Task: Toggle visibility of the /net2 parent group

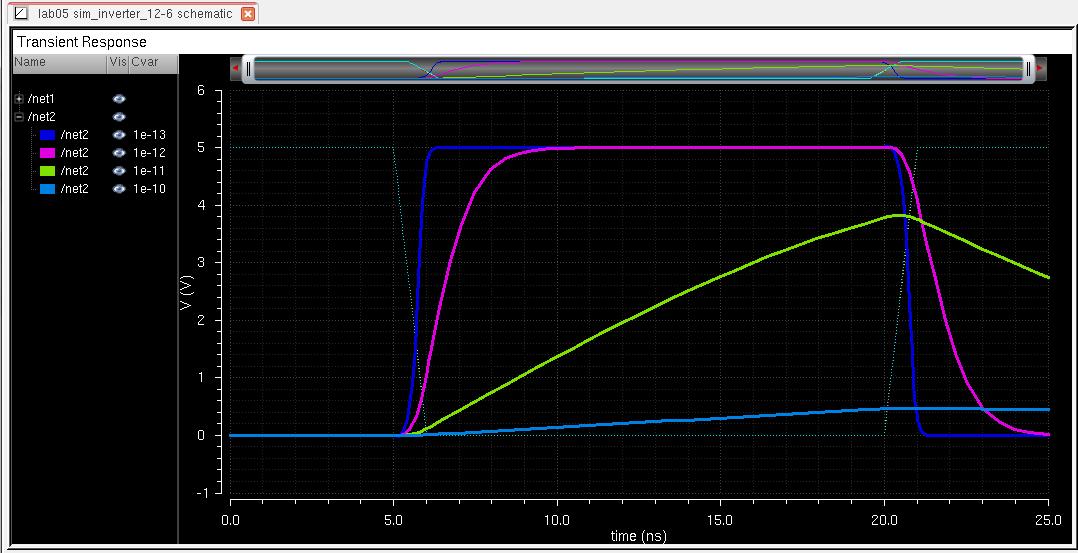Action: pos(119,117)
